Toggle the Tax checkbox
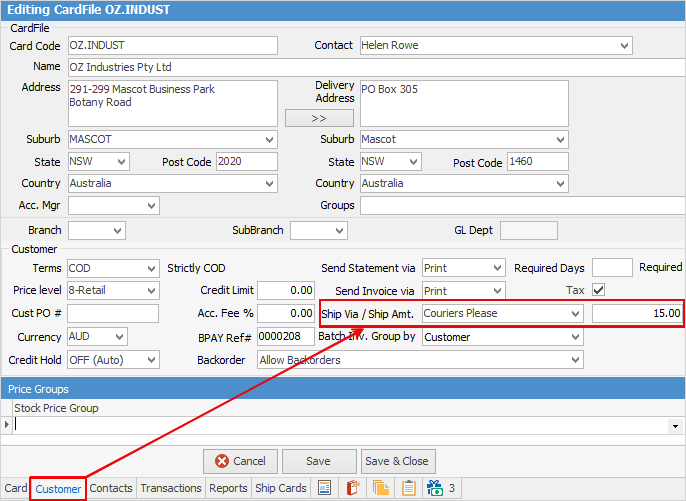 [x=598, y=290]
